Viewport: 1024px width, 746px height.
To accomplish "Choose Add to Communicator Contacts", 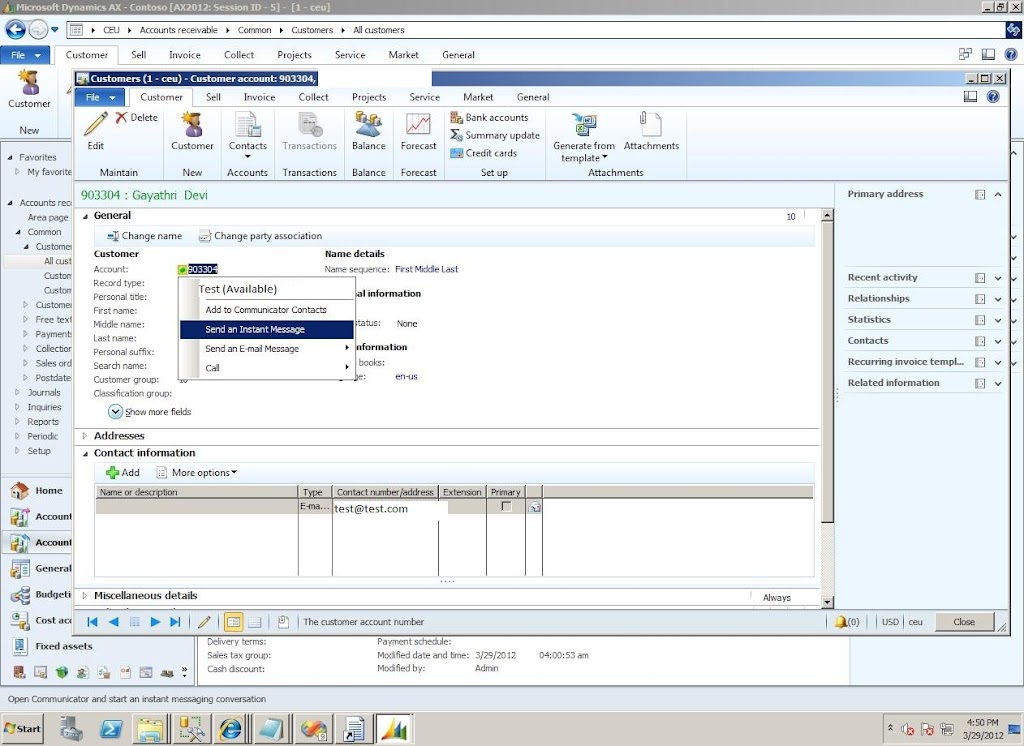I will 266,310.
